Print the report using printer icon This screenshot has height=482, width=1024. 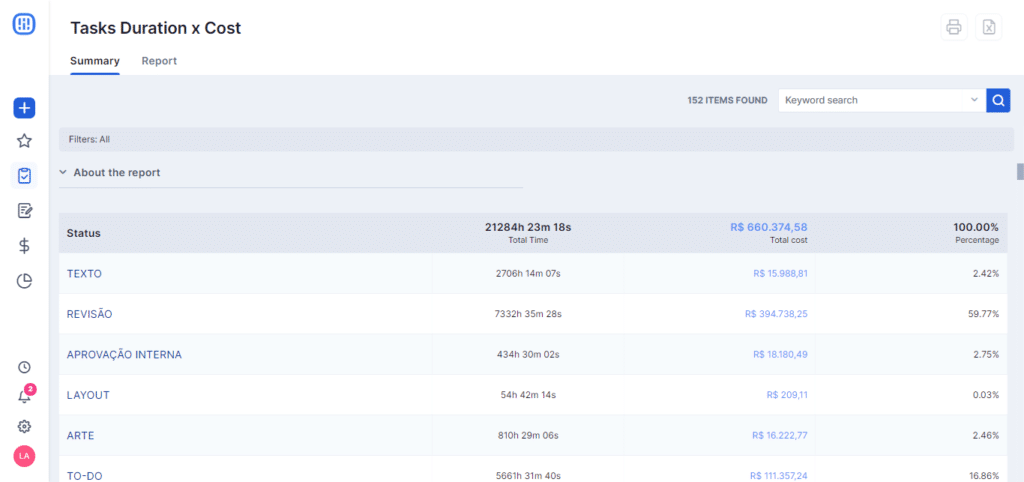[954, 27]
